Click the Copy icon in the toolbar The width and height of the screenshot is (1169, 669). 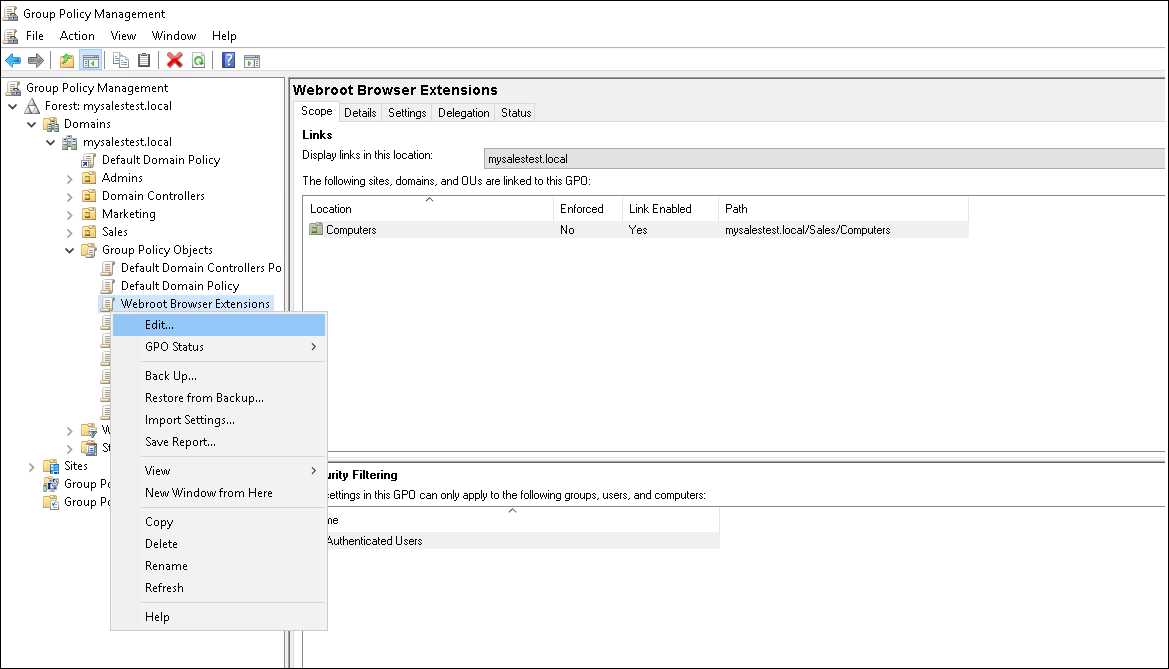click(119, 59)
